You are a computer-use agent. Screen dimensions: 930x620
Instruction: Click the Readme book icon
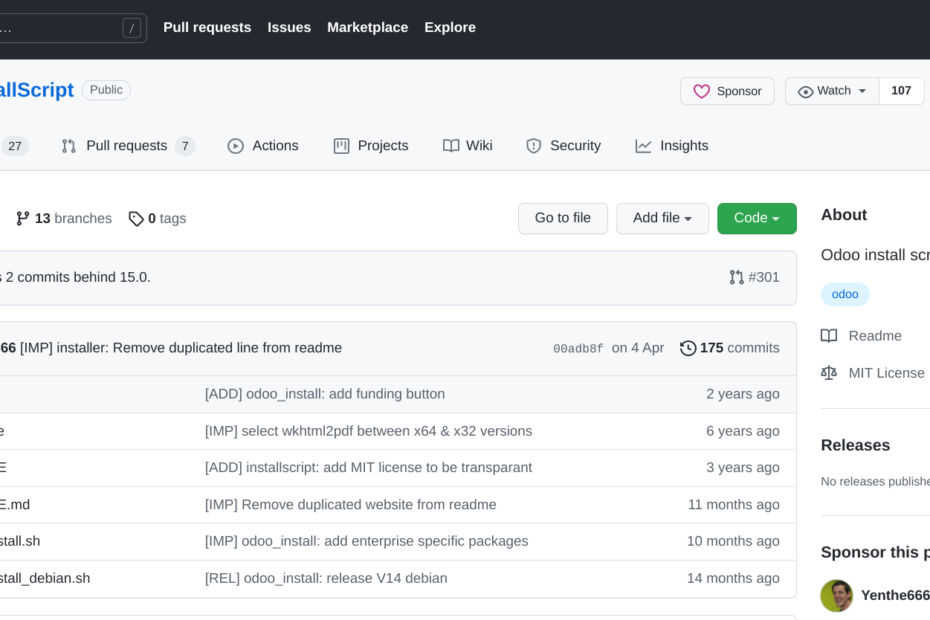[x=829, y=336]
